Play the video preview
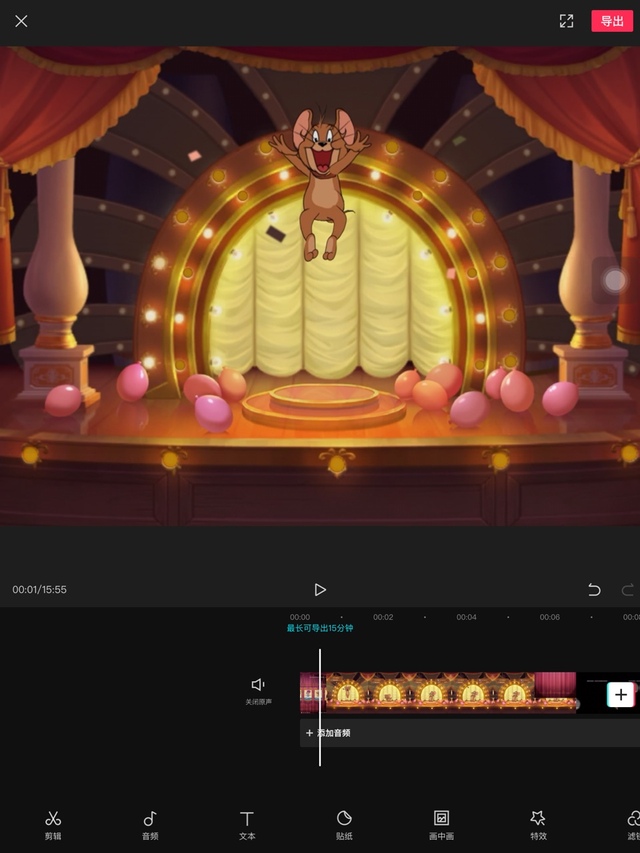Screen dimensions: 640x853 [x=320, y=590]
